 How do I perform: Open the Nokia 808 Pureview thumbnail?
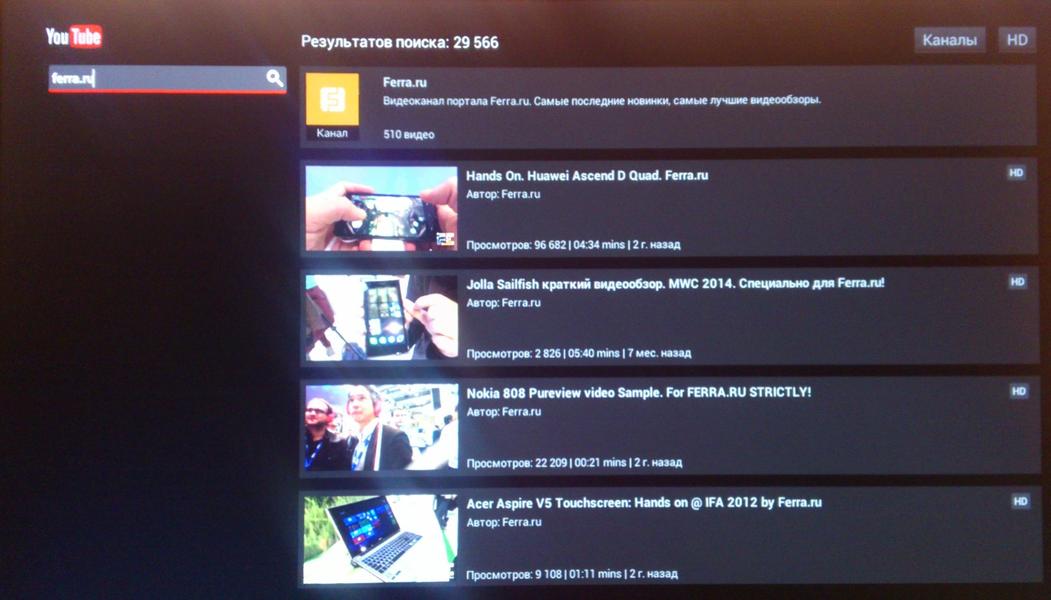click(x=381, y=427)
